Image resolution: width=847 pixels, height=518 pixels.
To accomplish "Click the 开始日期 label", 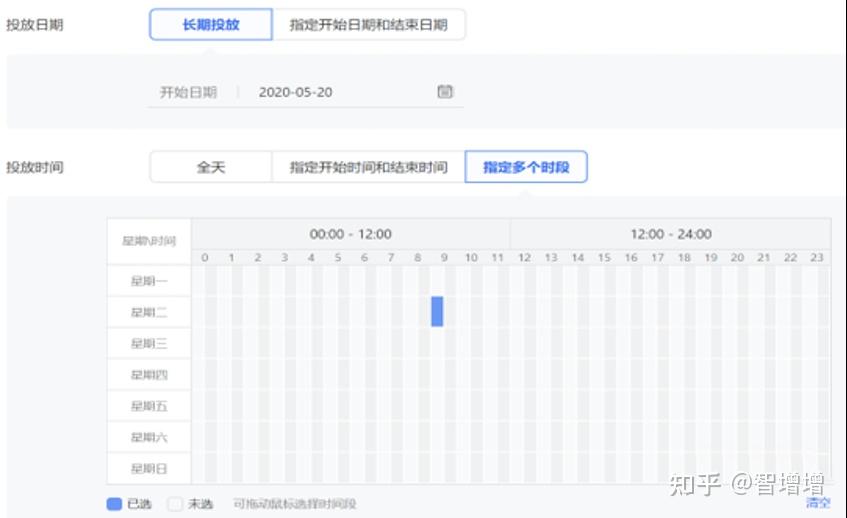I will [x=188, y=92].
